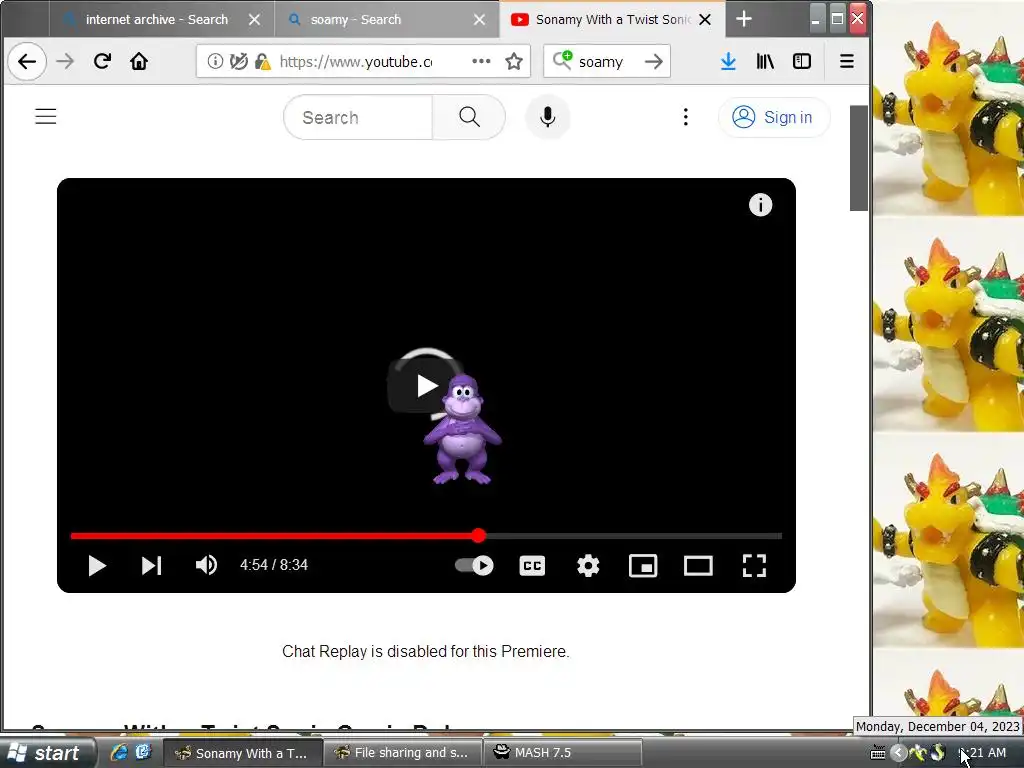Toggle the Firefox sidebar view

coord(801,61)
